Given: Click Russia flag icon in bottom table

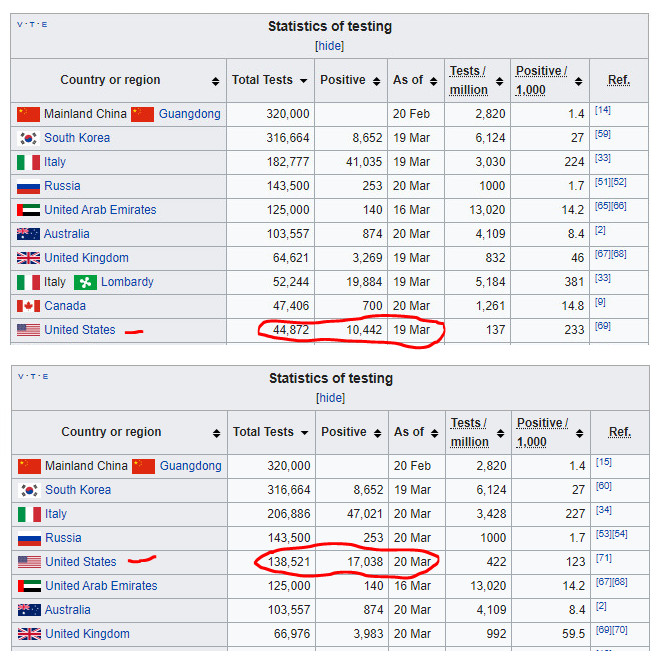Looking at the screenshot, I should pyautogui.click(x=29, y=538).
